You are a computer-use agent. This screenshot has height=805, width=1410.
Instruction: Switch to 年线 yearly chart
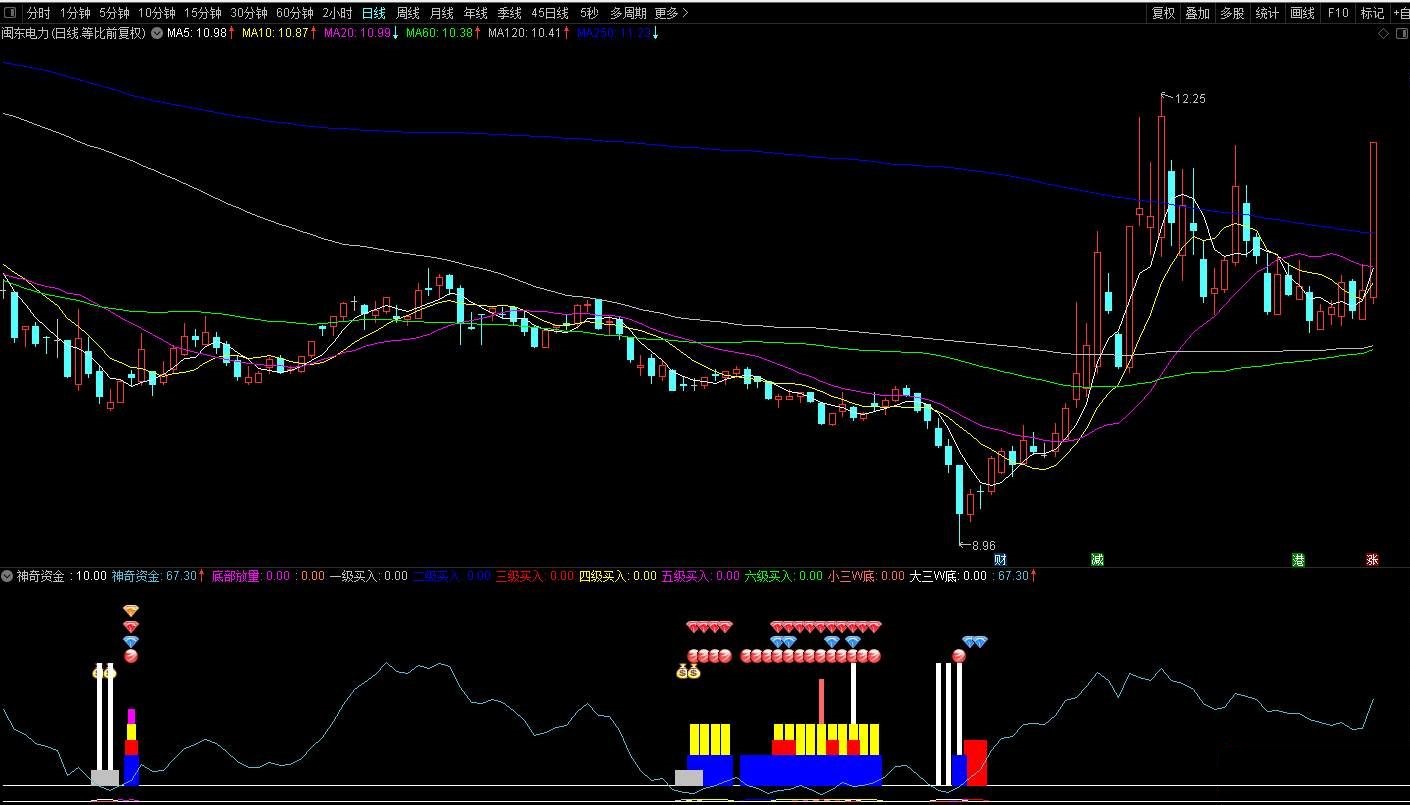(475, 13)
